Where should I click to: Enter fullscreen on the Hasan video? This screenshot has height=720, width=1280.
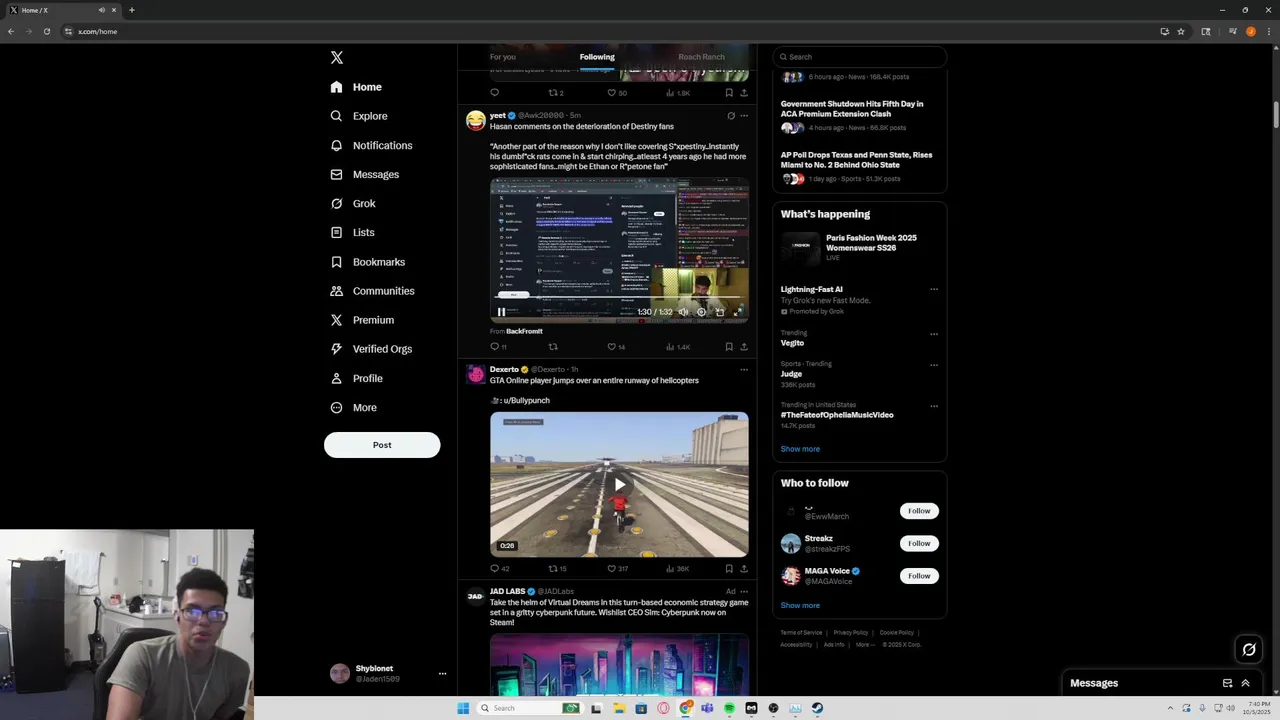[x=738, y=312]
